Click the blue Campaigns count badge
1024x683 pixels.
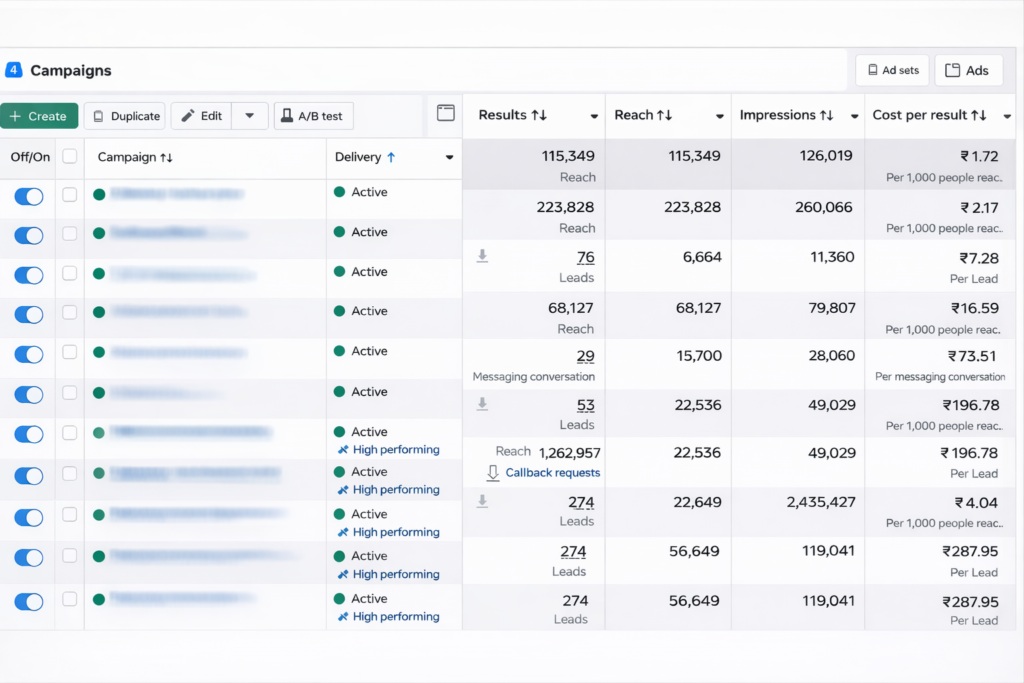(x=13, y=70)
